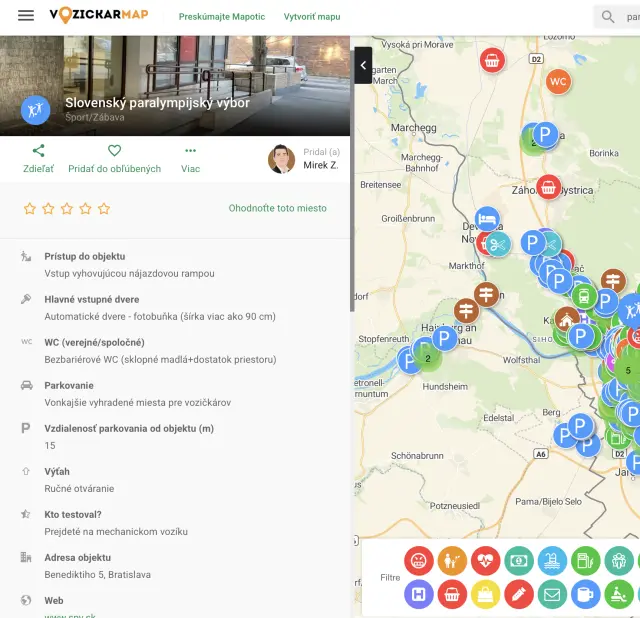The height and width of the screenshot is (618, 640).
Task: Click the side panel vertical scrollbar
Action: [352, 181]
